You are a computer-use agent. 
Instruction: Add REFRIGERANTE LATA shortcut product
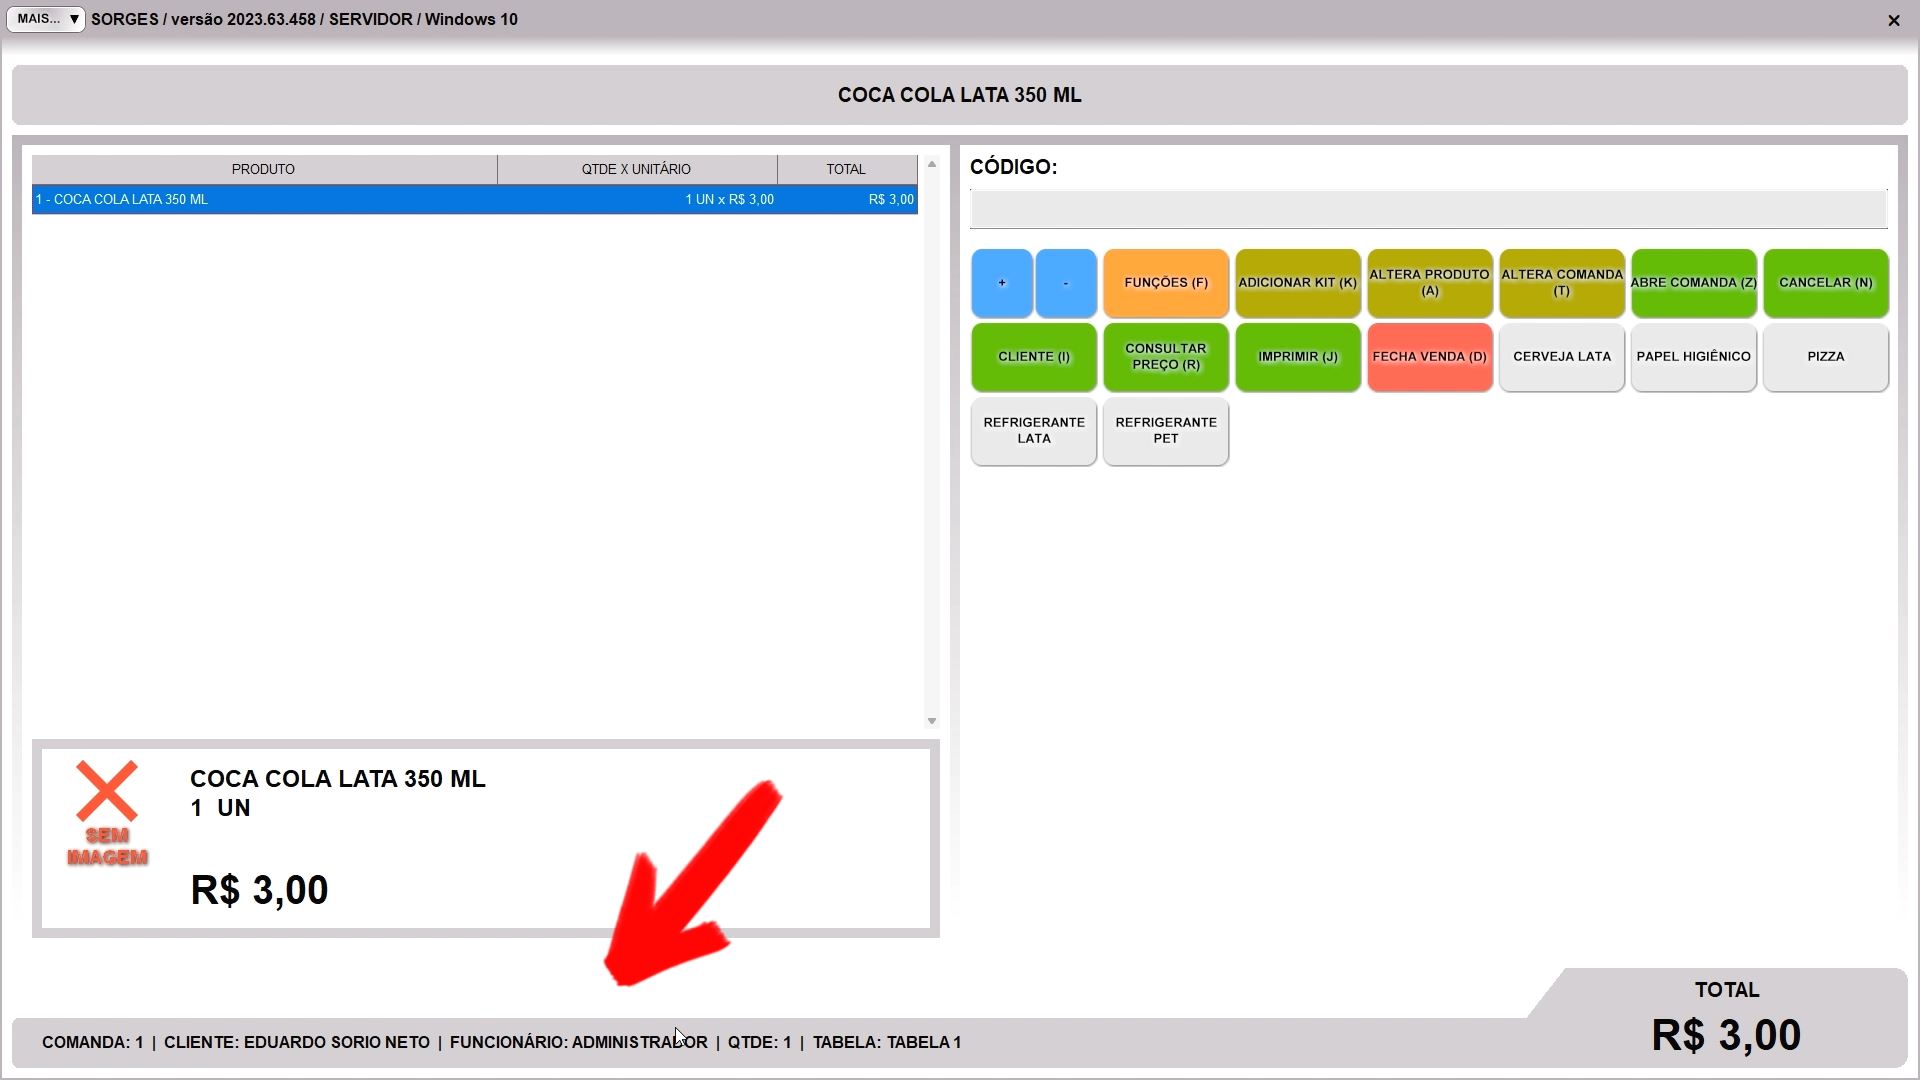point(1034,431)
